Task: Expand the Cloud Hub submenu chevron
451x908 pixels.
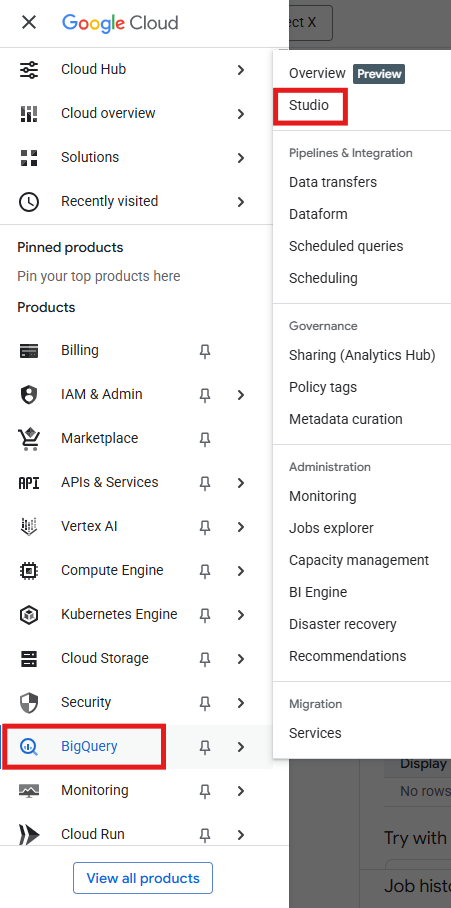Action: click(241, 70)
